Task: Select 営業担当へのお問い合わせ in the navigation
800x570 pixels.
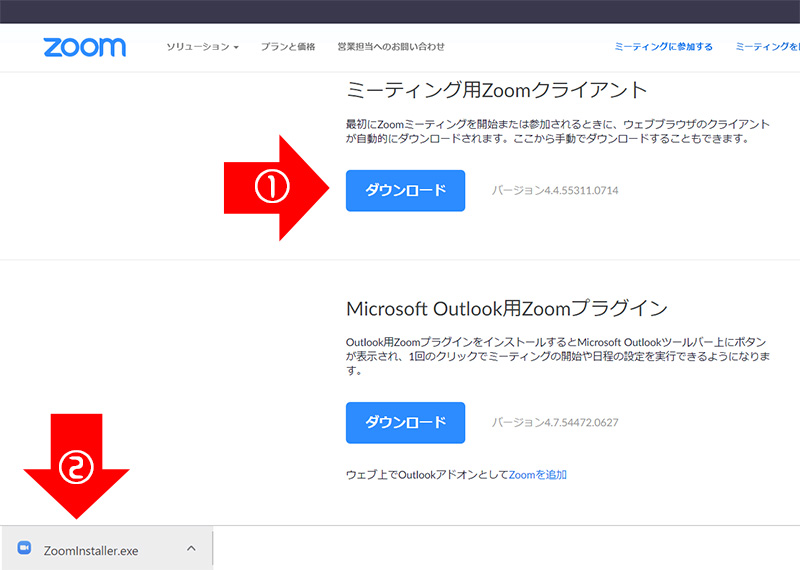Action: 391,47
